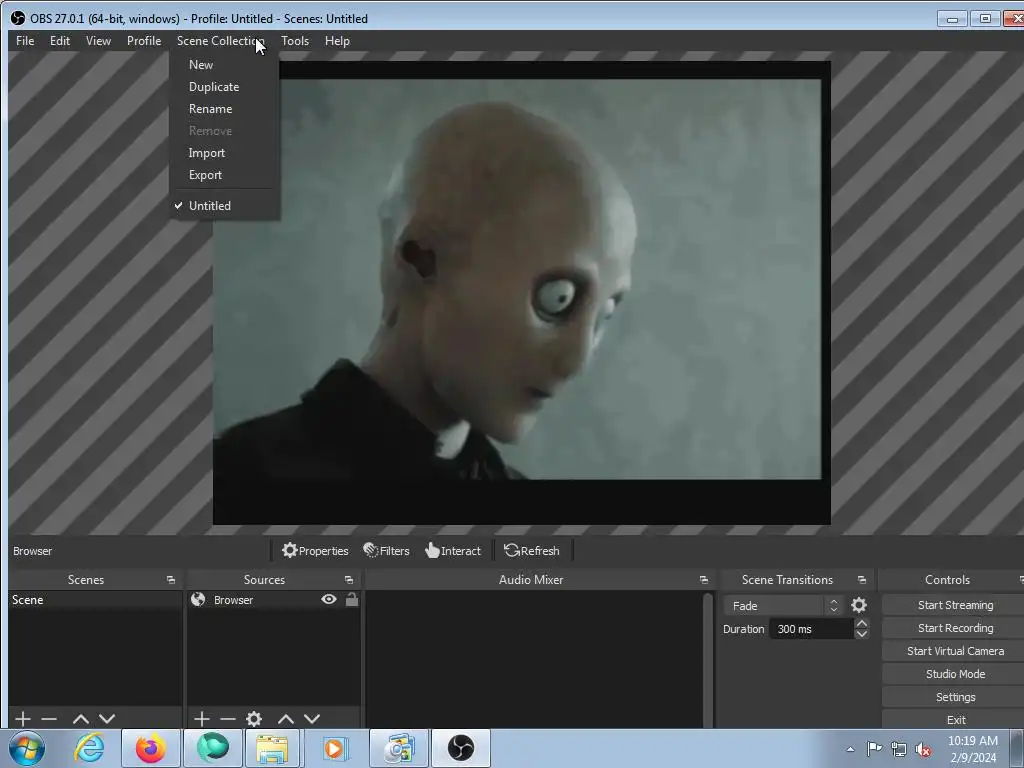1024x768 pixels.
Task: Remove selected scene with minus icon
Action: 49,719
